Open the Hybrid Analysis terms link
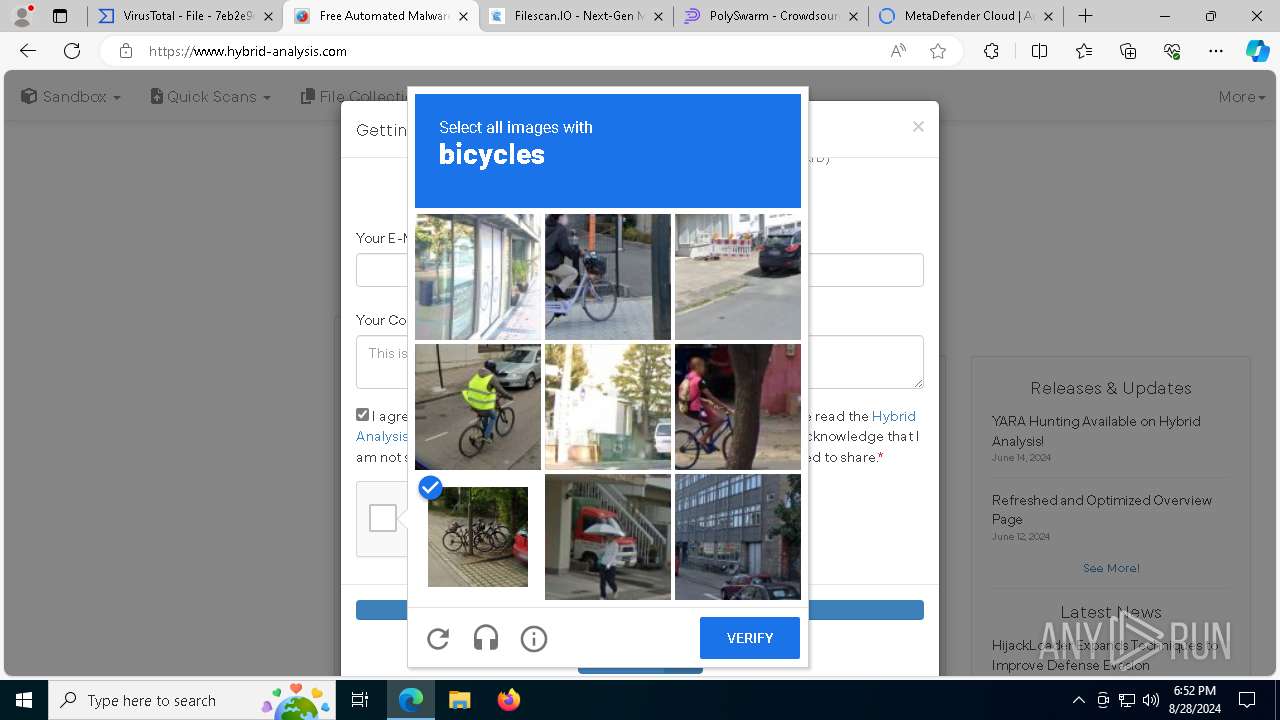This screenshot has width=1280, height=720. coord(893,416)
